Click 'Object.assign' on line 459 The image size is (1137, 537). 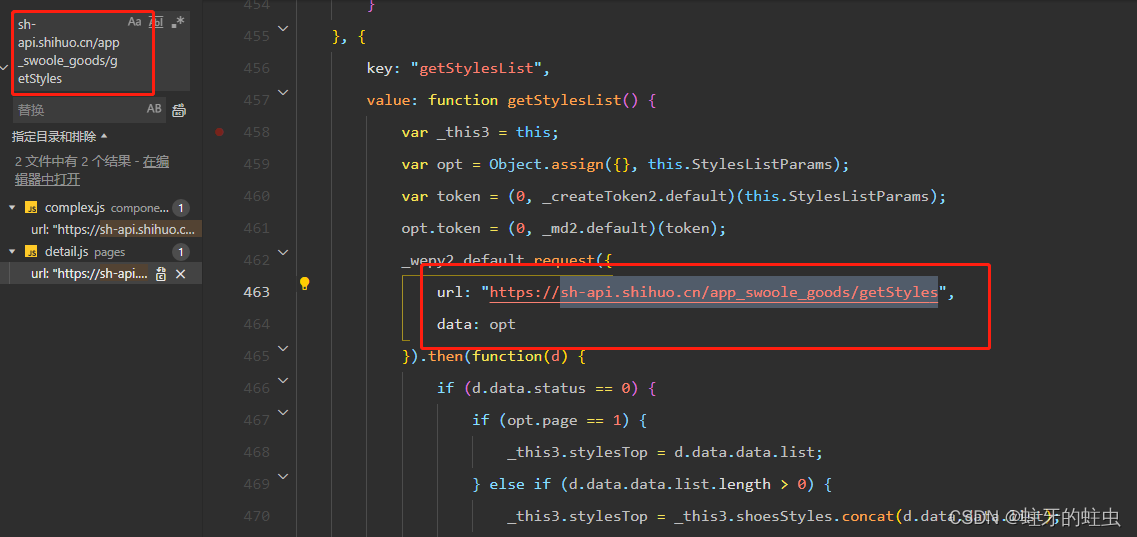546,164
